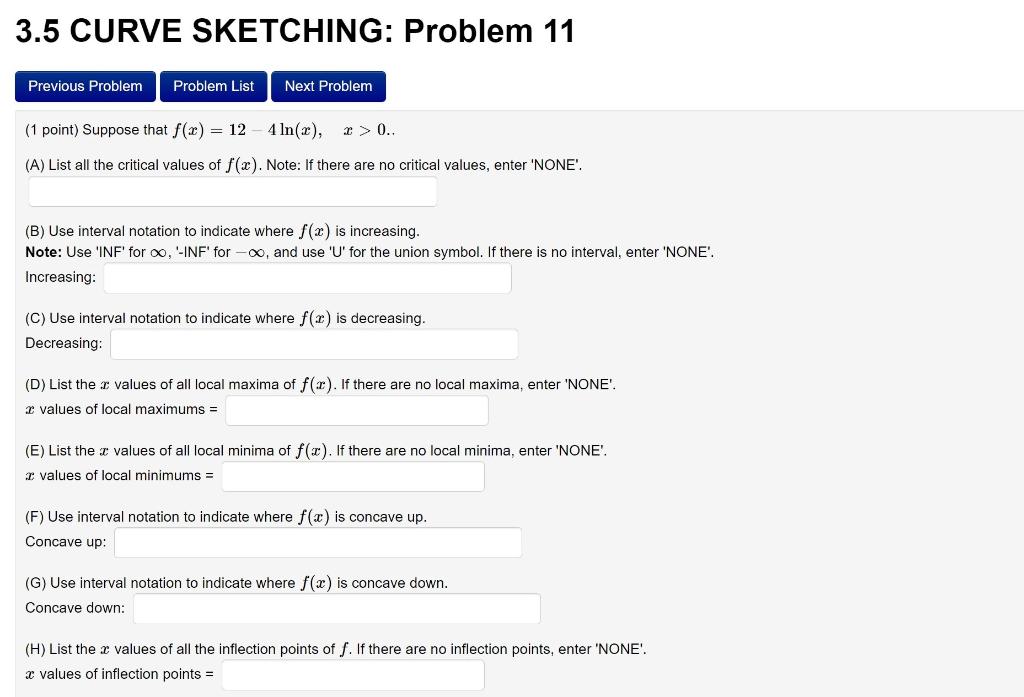Image resolution: width=1024 pixels, height=697 pixels.
Task: Click the Increasing label
Action: pos(60,277)
